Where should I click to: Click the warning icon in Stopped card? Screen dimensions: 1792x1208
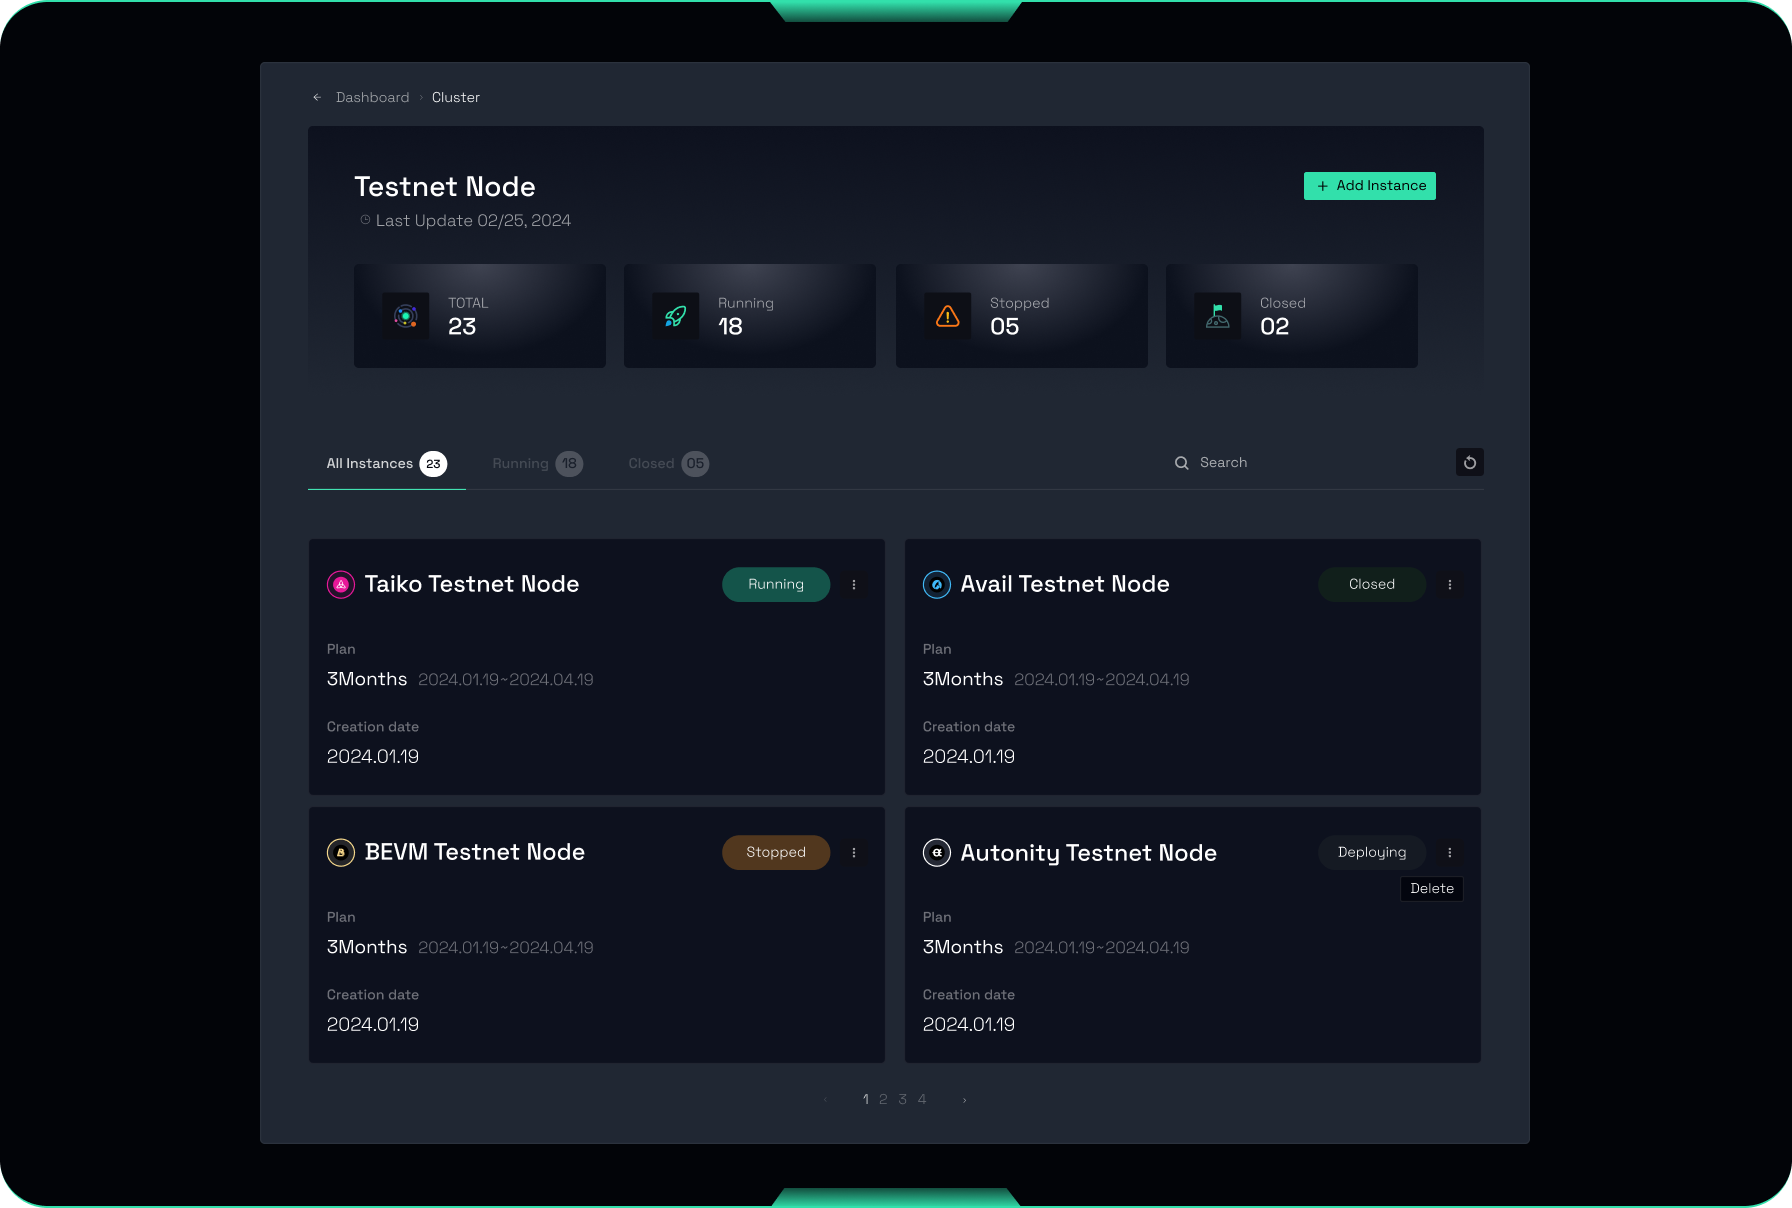pyautogui.click(x=947, y=317)
